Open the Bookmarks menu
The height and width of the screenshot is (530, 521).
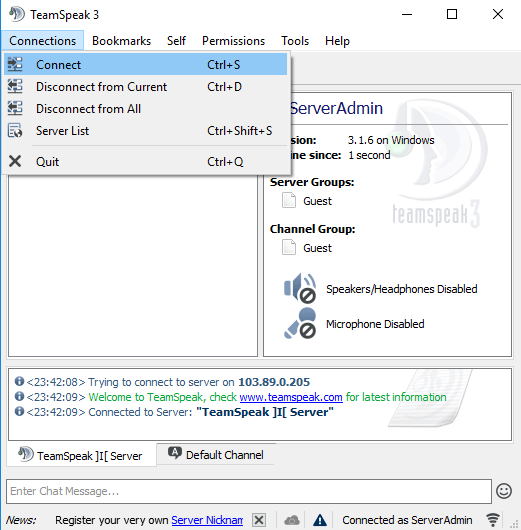coord(121,41)
